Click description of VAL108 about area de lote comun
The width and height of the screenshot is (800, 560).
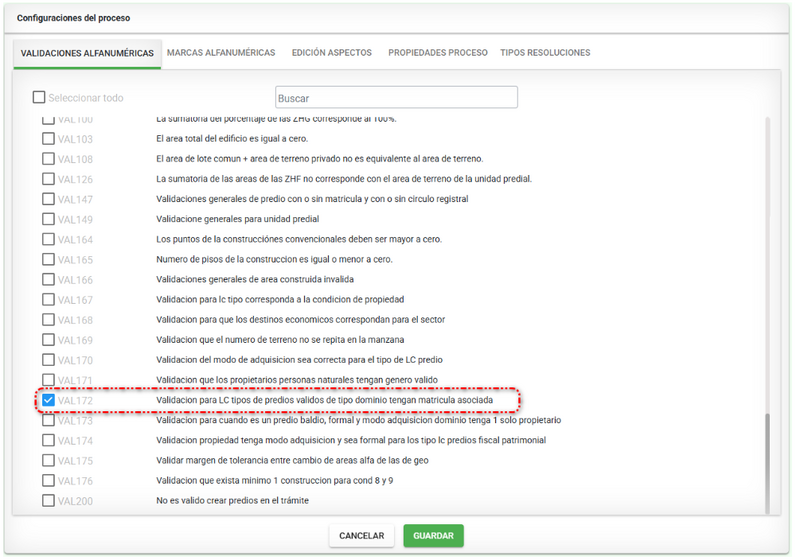pos(319,159)
